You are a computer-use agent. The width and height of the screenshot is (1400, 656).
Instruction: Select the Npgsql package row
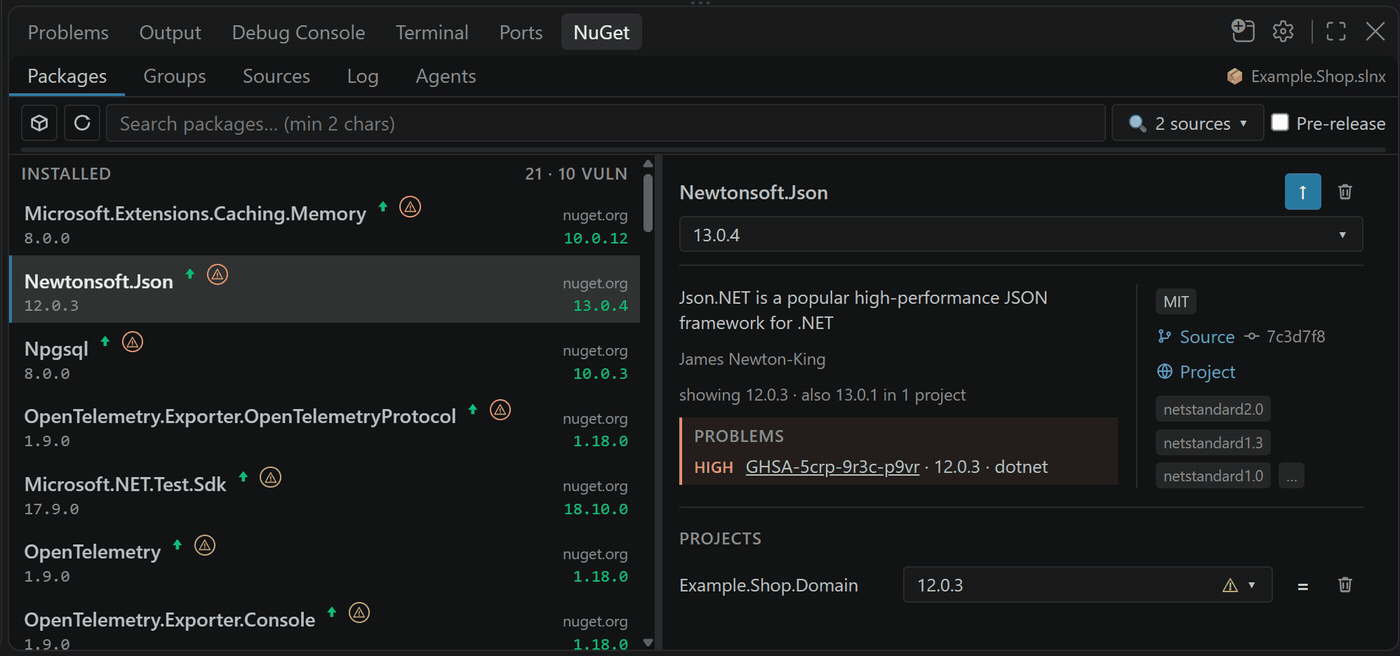click(325, 357)
